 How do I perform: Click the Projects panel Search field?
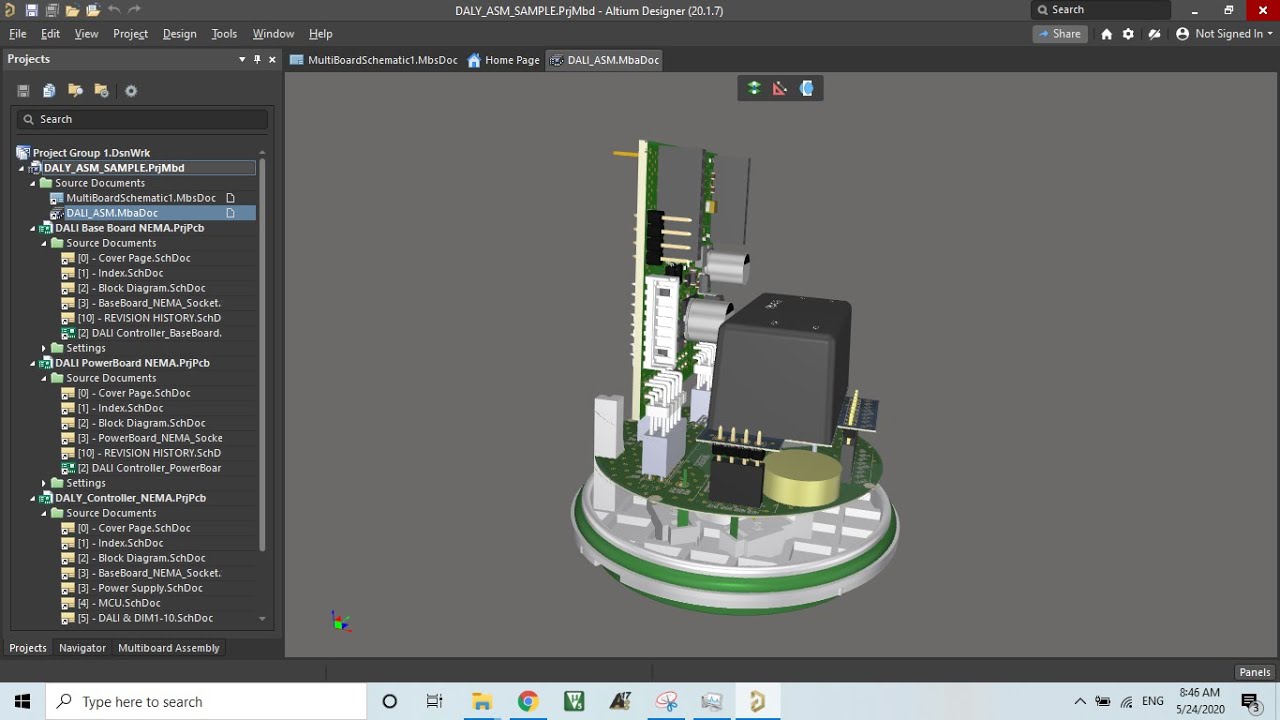142,119
